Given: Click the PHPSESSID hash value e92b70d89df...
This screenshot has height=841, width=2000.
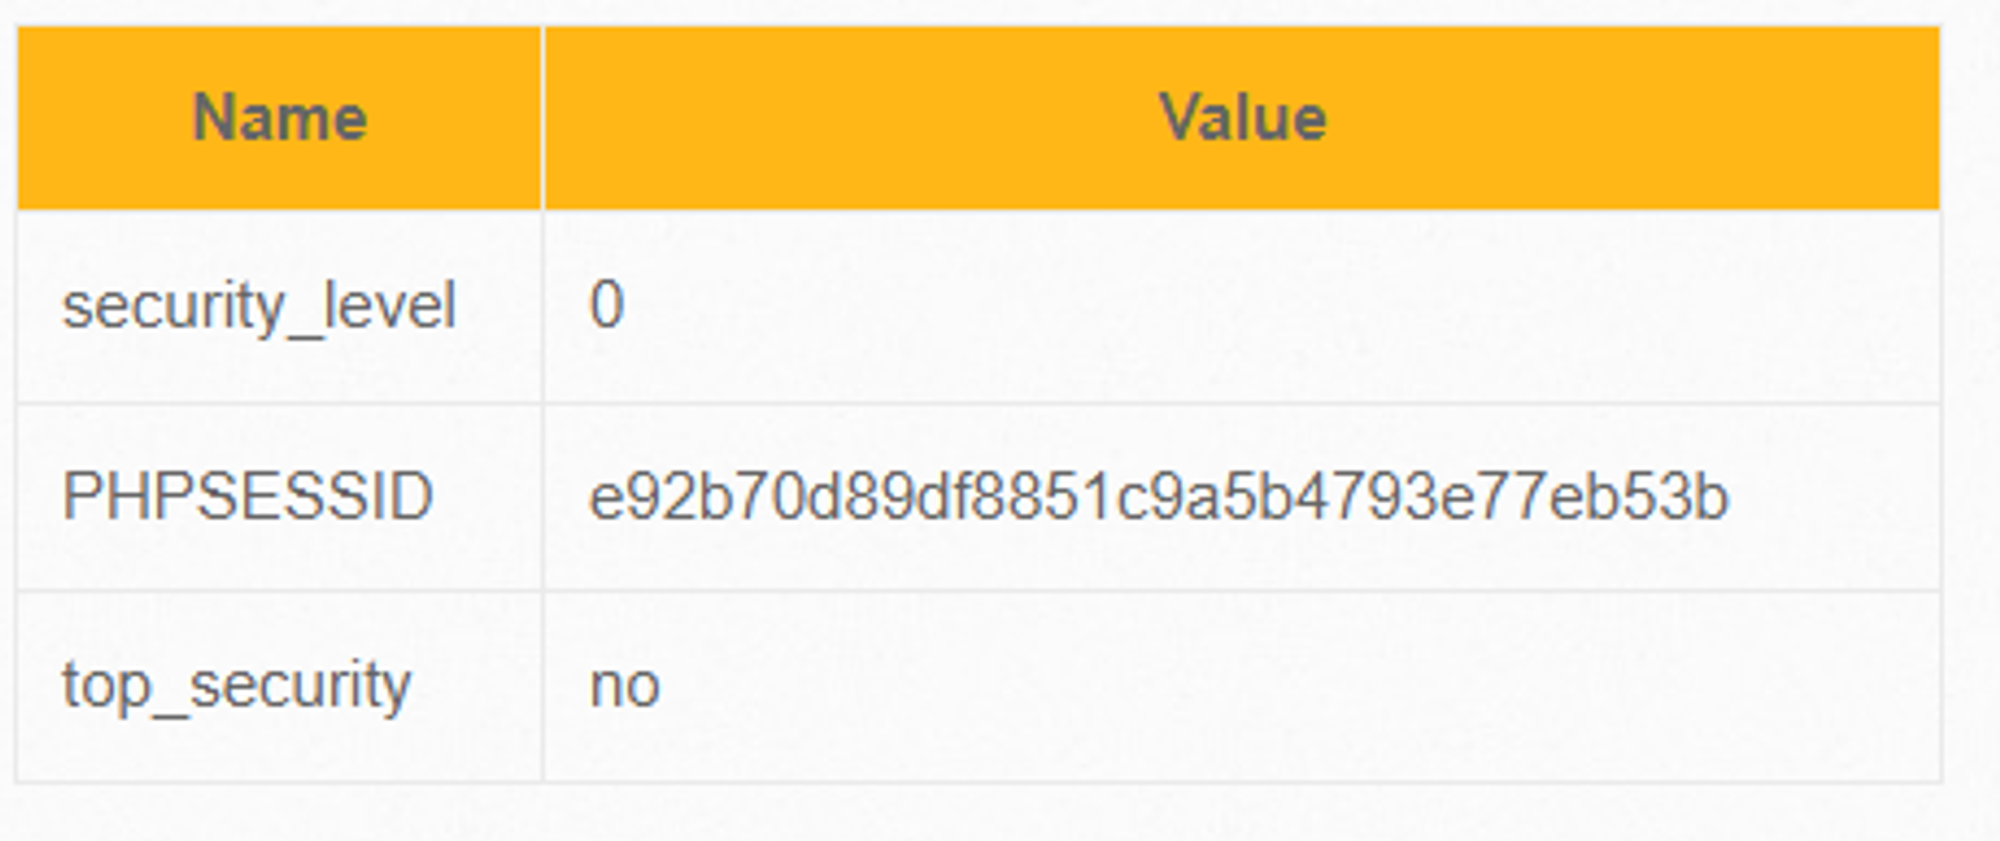Looking at the screenshot, I should pos(1158,497).
